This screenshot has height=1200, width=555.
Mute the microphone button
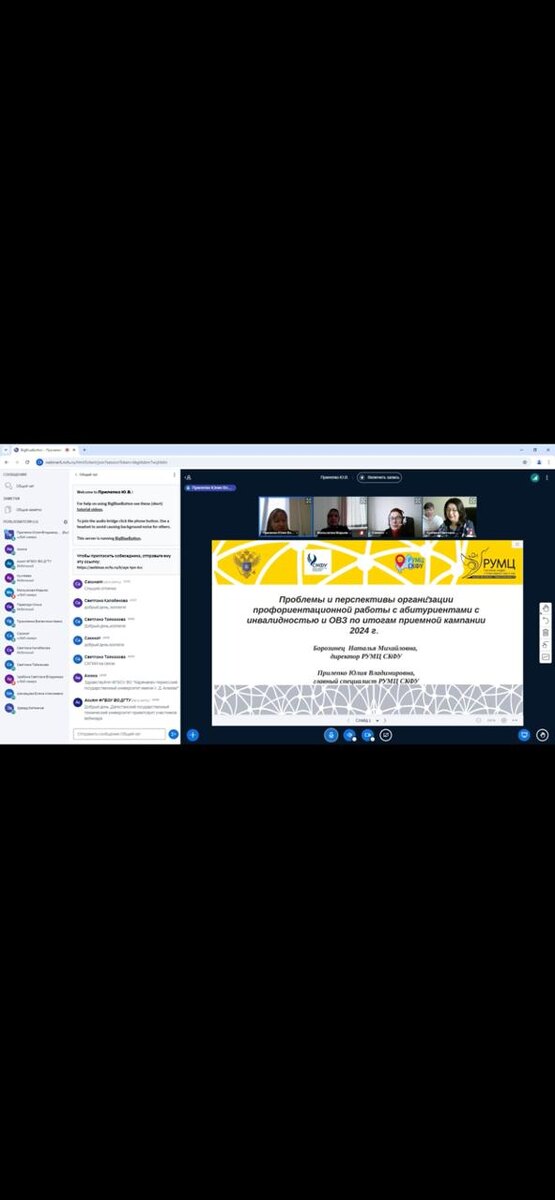(331, 734)
